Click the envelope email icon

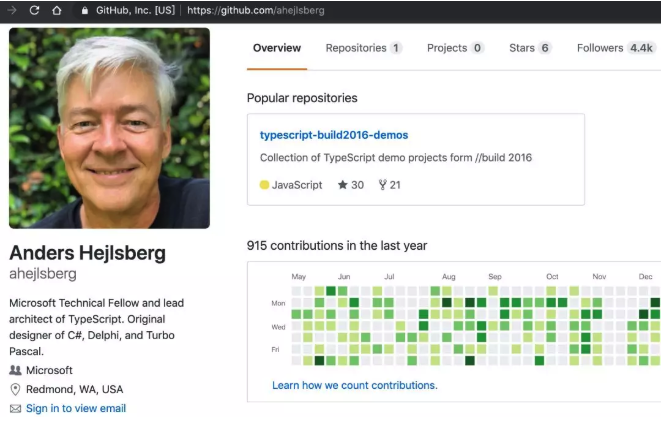pos(15,409)
